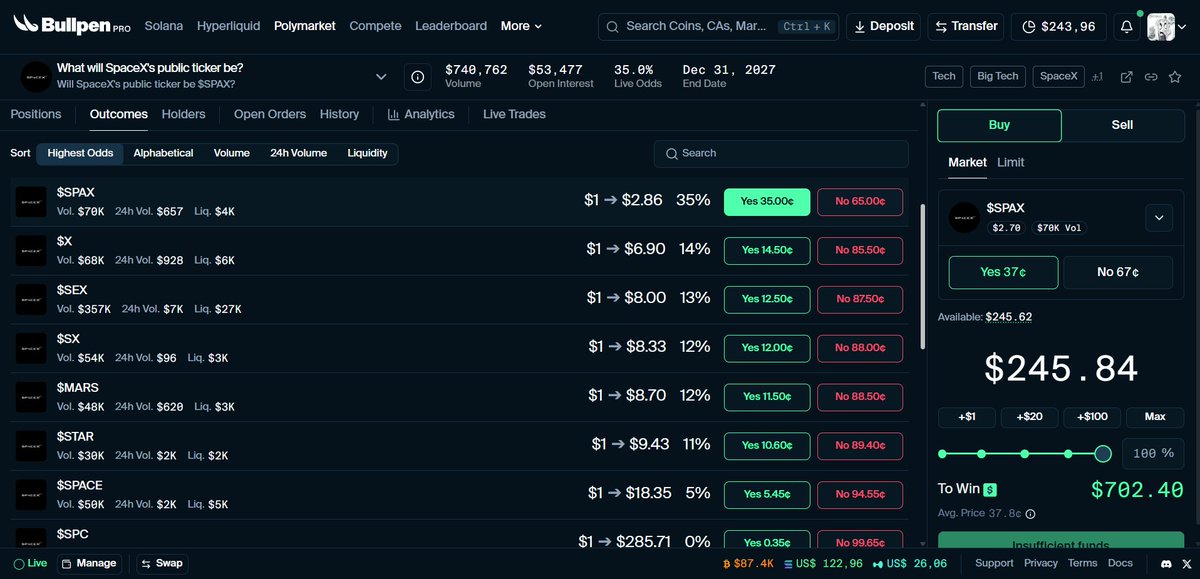Open the More navigation dropdown
The height and width of the screenshot is (579, 1200).
coord(522,26)
